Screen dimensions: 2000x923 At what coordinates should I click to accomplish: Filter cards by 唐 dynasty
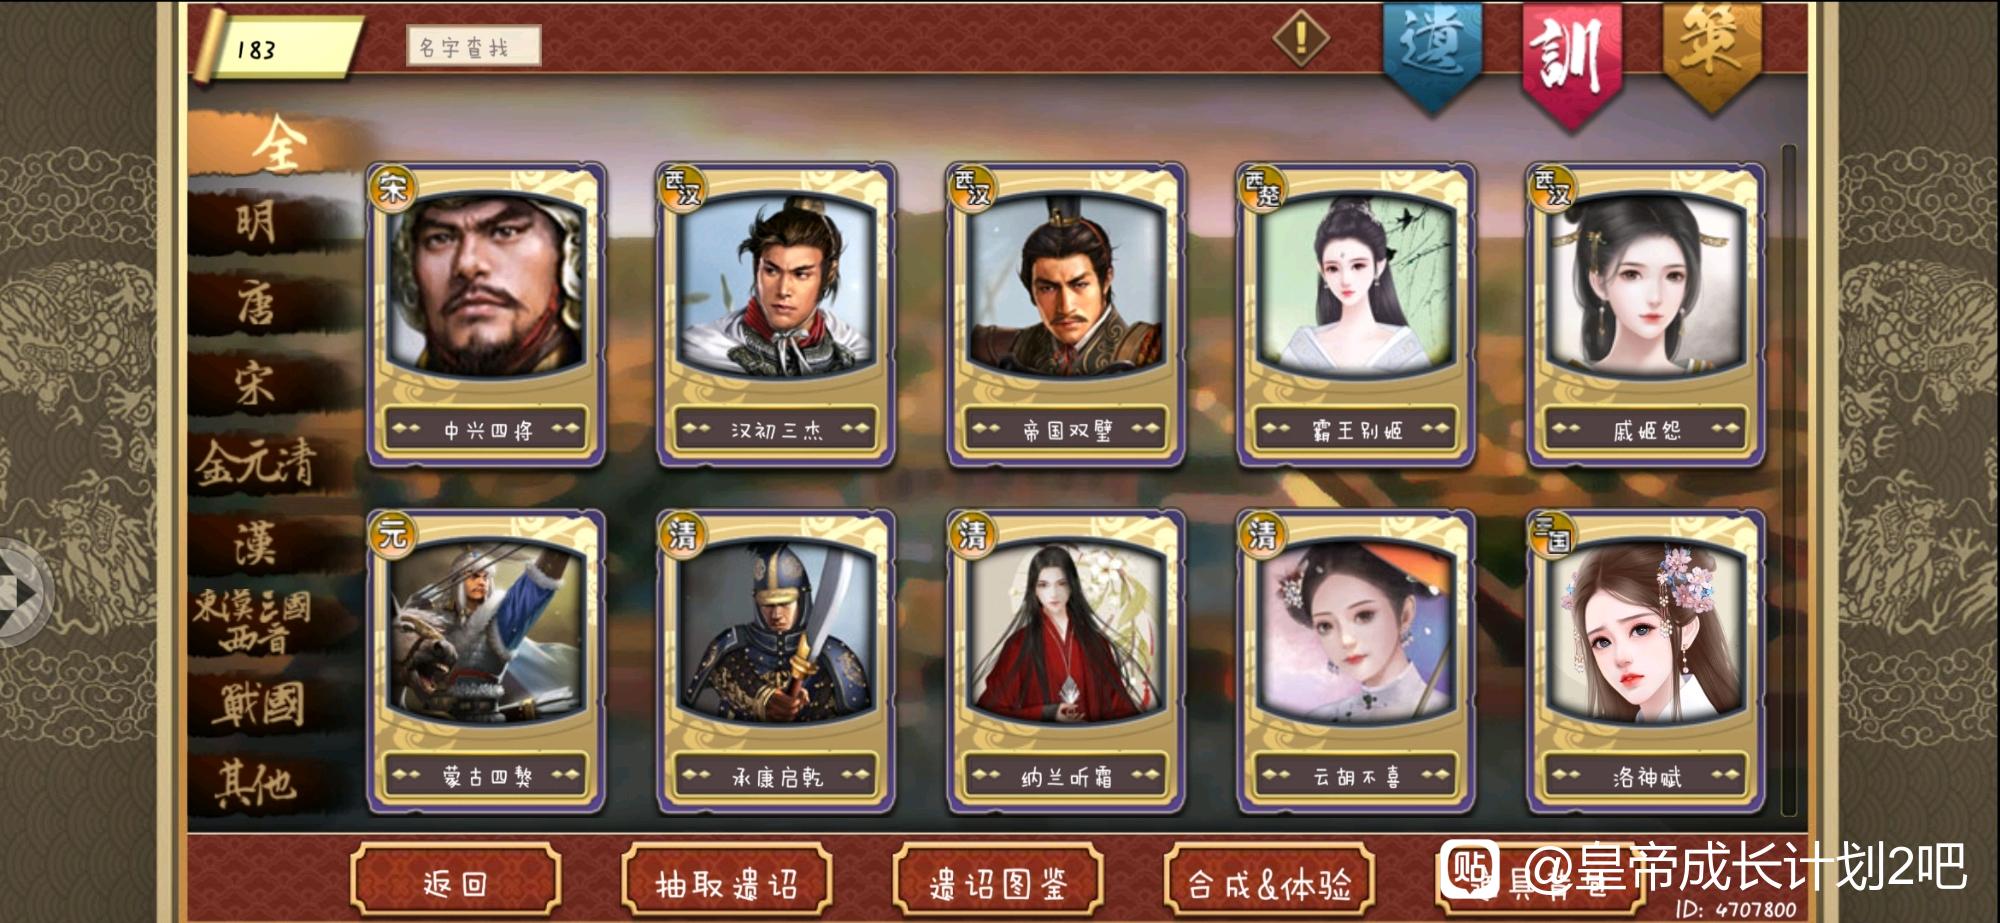[255, 303]
